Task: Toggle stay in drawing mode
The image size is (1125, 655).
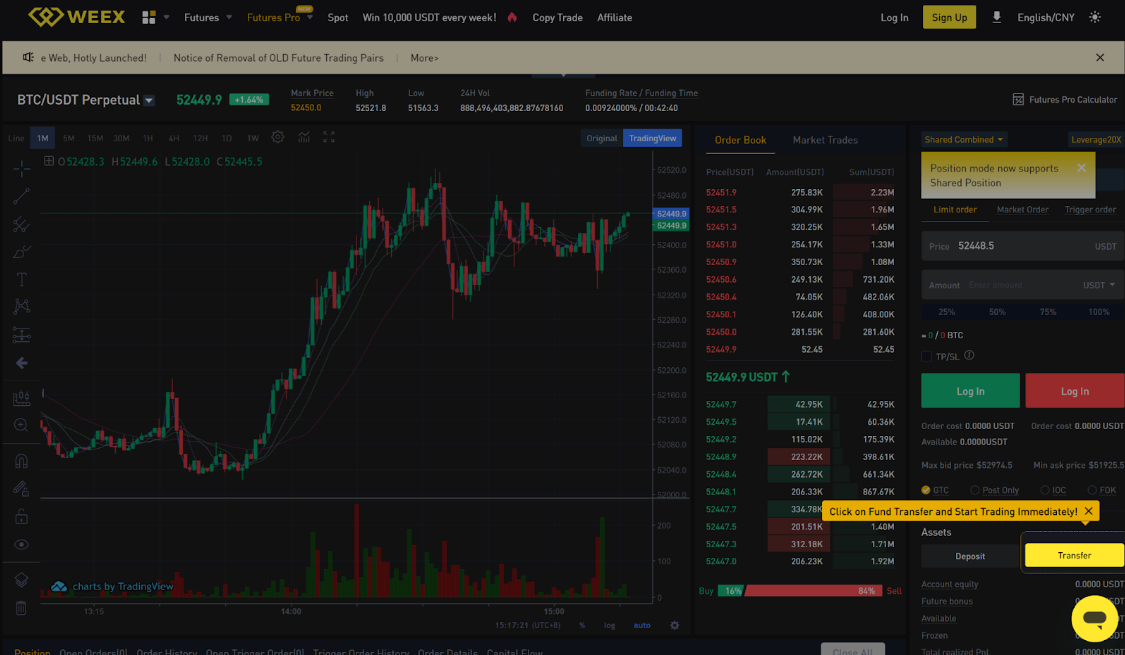Action: click(x=22, y=489)
